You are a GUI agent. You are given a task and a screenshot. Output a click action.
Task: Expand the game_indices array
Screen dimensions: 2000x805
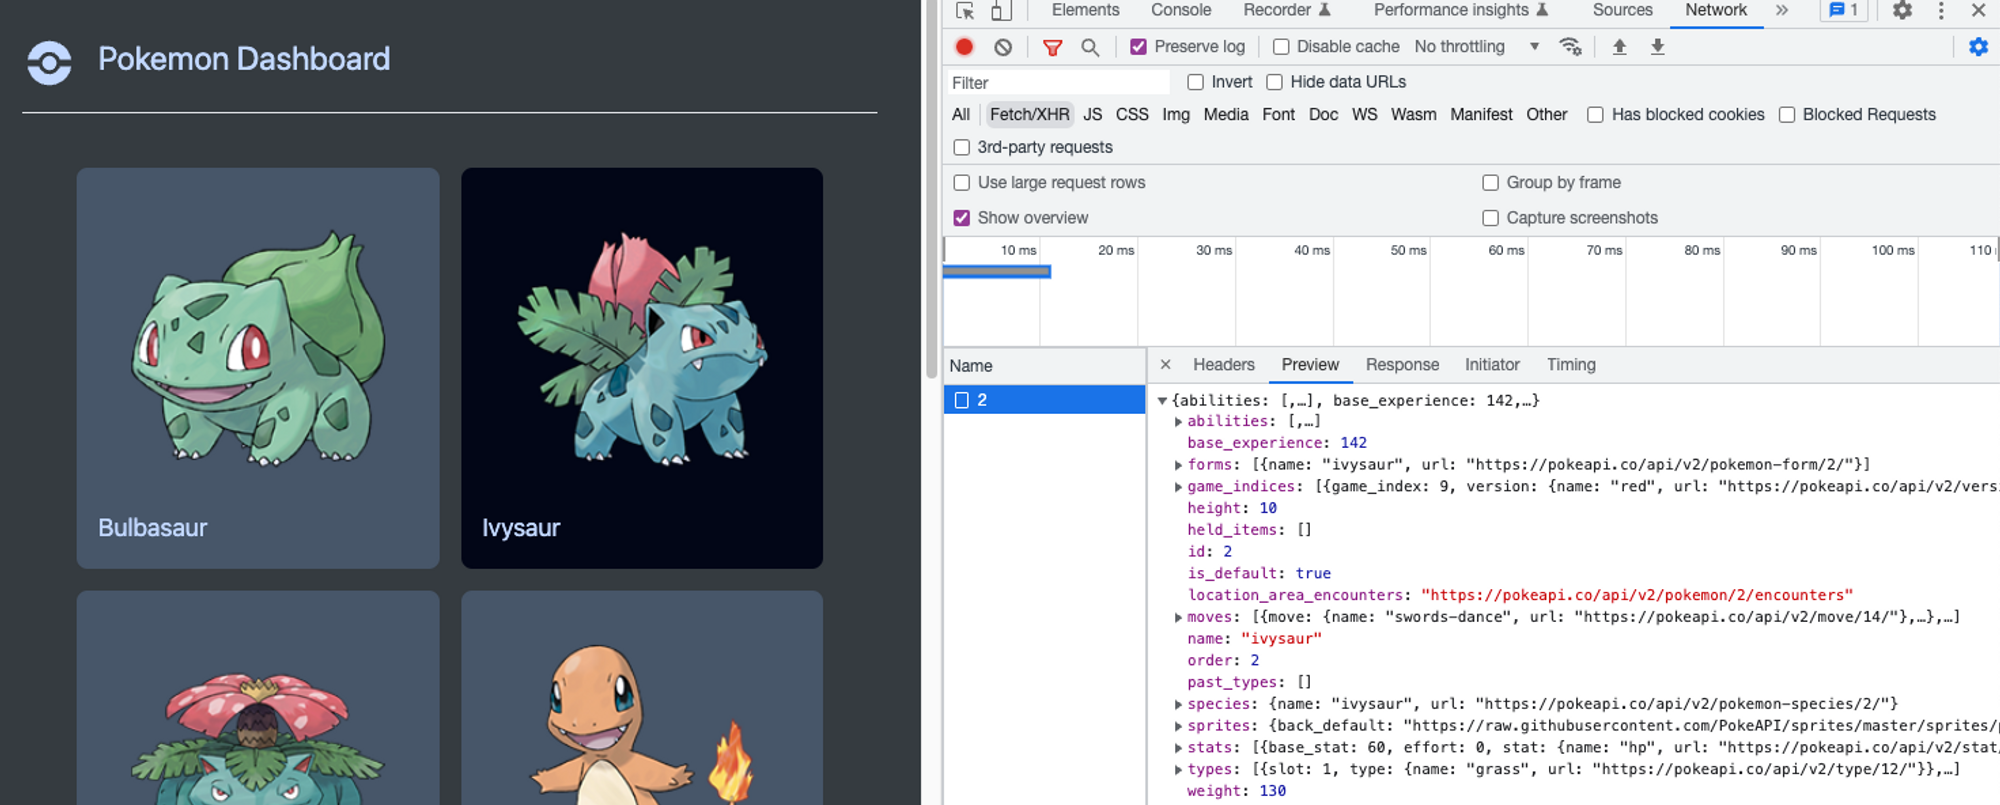(x=1178, y=487)
